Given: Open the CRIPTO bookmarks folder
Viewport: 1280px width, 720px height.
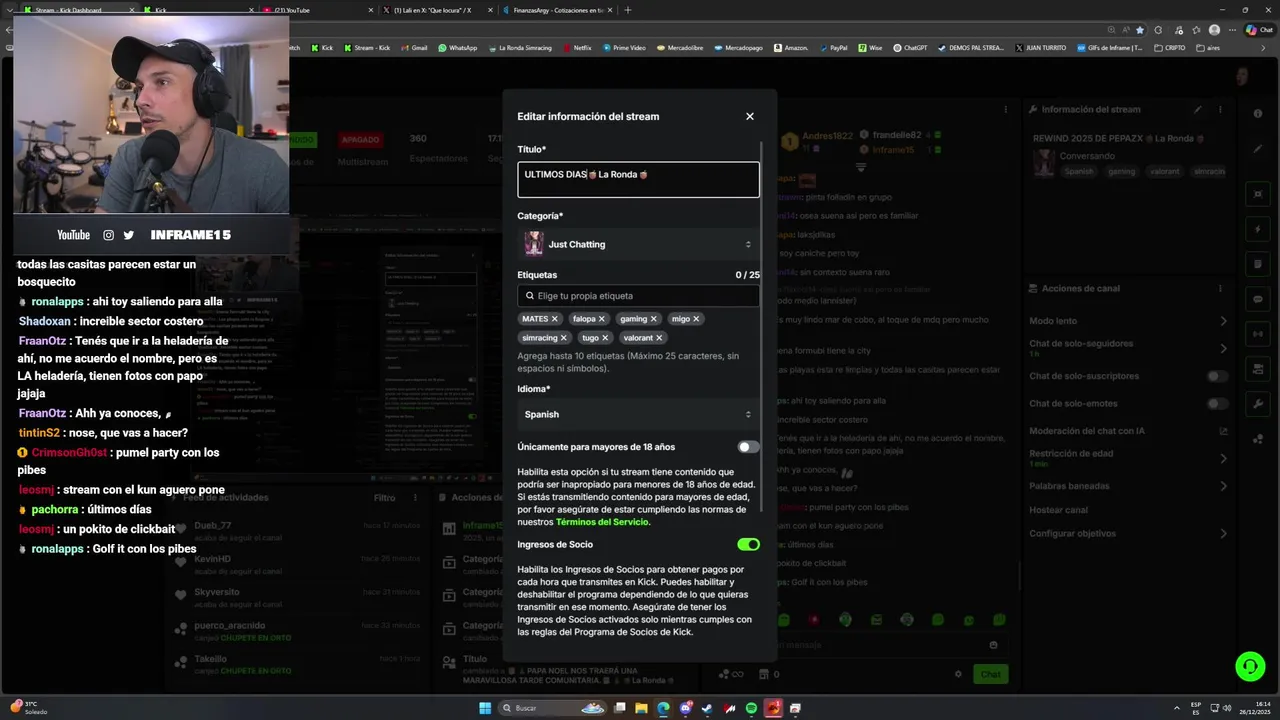Looking at the screenshot, I should (1170, 48).
